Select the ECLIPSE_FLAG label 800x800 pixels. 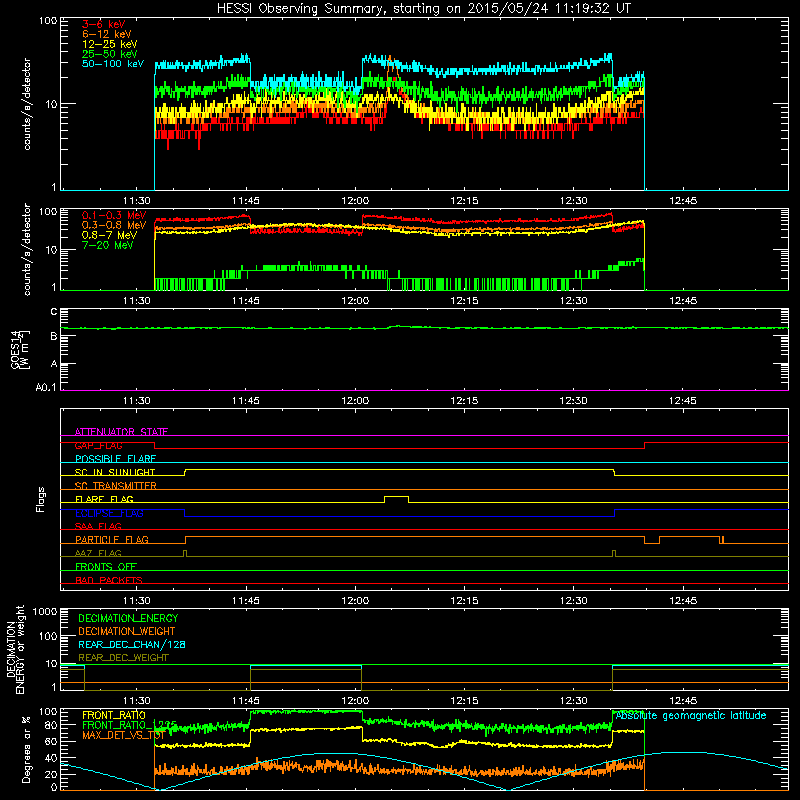click(x=109, y=513)
